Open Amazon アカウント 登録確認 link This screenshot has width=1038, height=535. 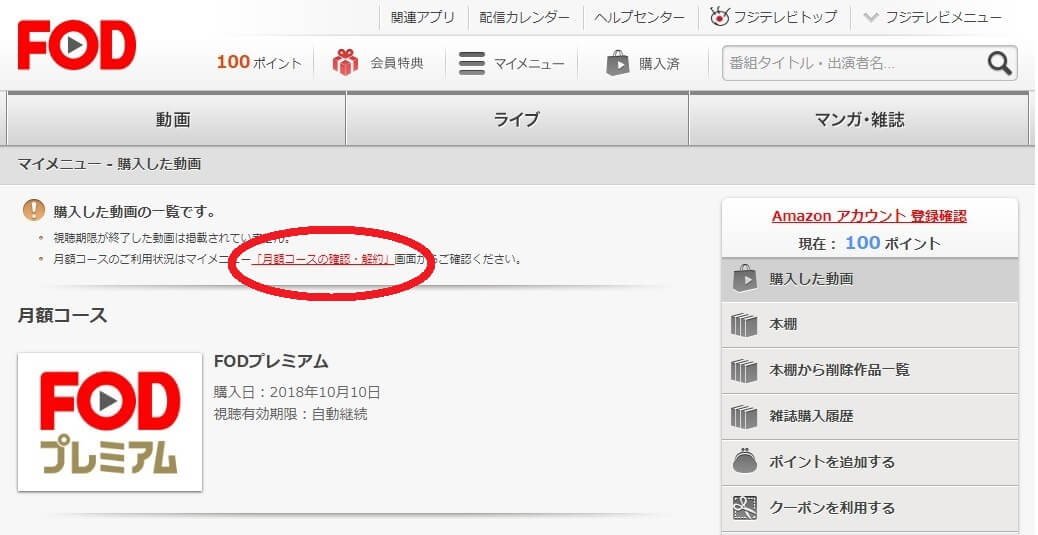(x=869, y=216)
